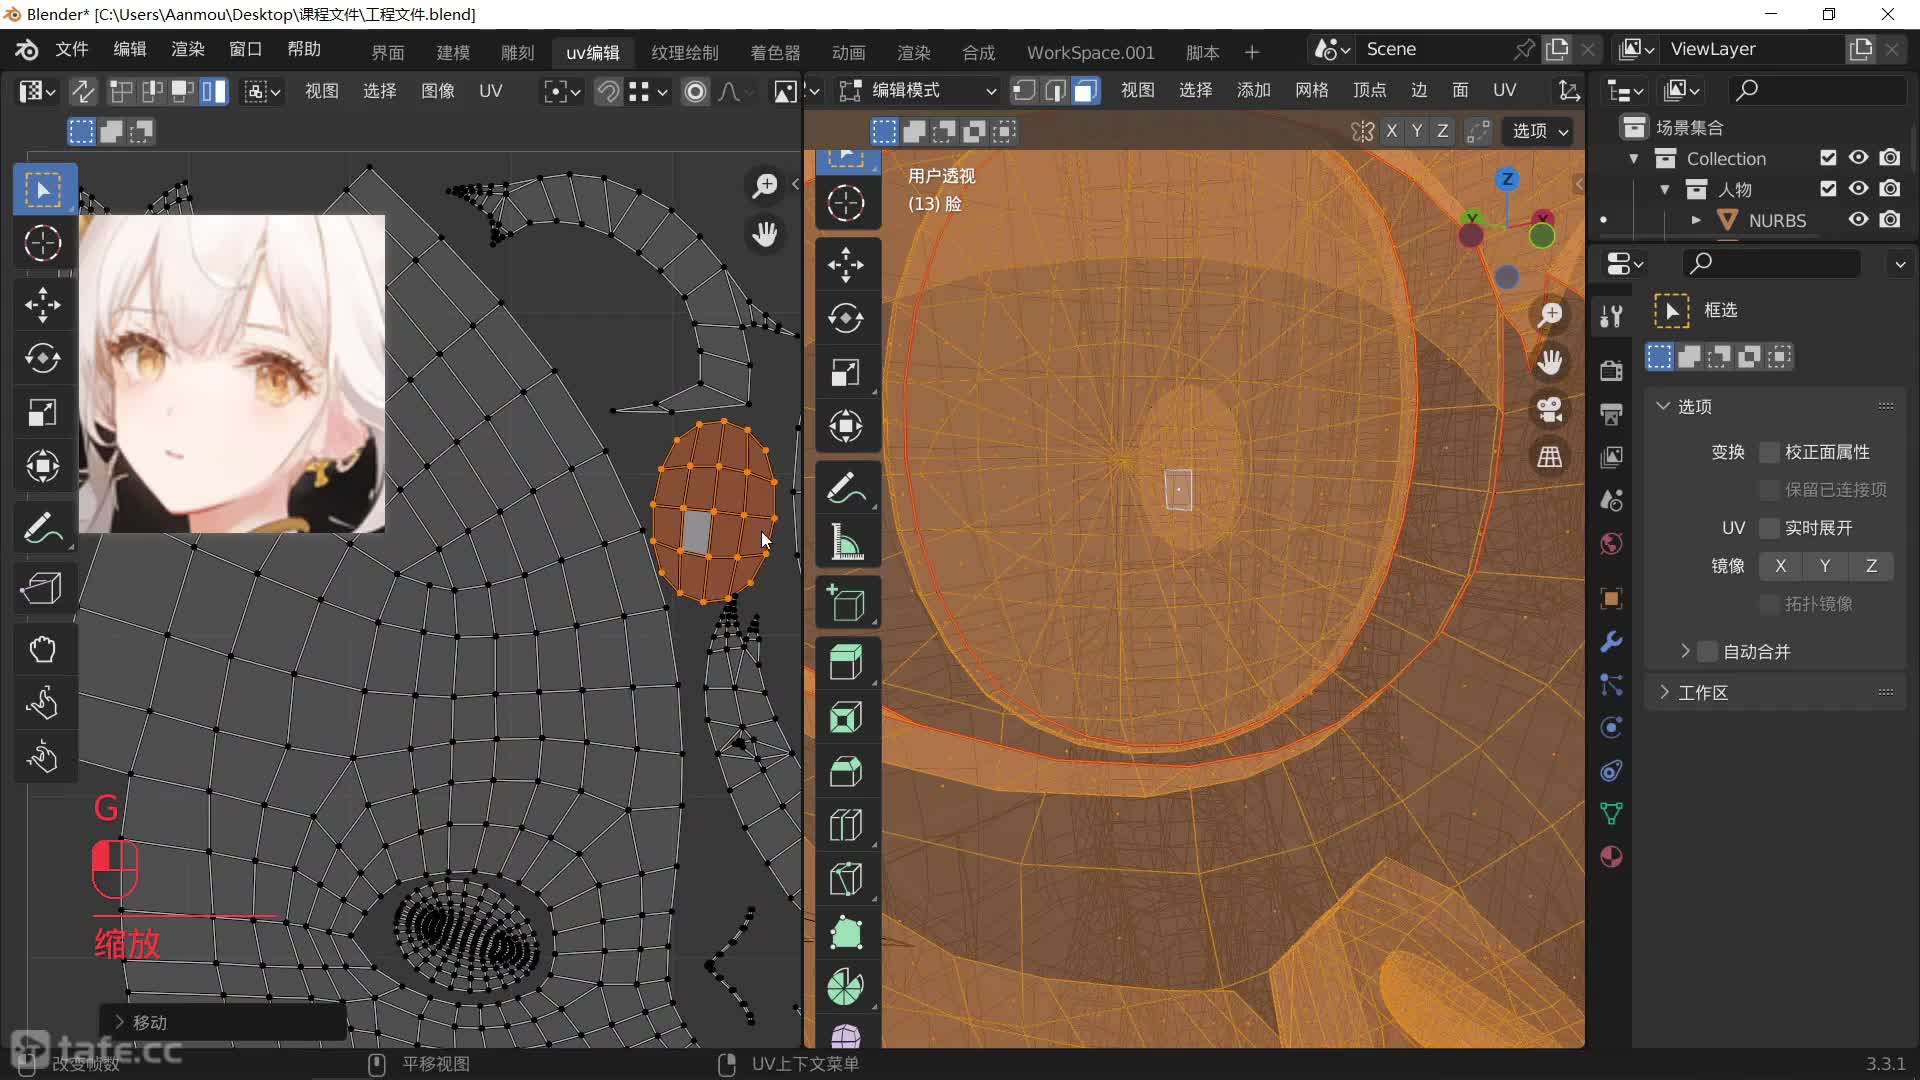Switch to the 纹理绘制 workspace tab

(685, 52)
